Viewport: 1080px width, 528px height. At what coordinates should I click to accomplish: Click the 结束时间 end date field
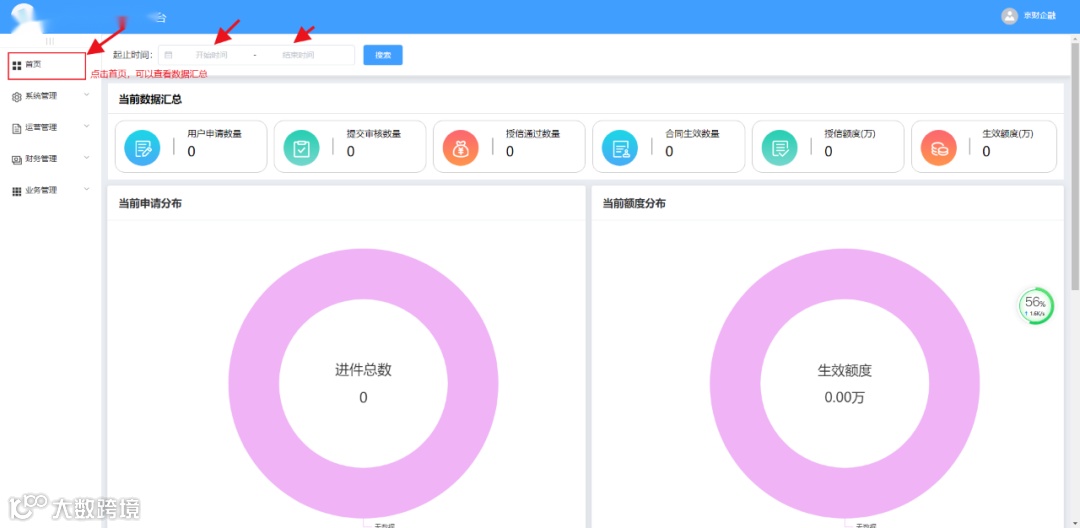tap(298, 55)
